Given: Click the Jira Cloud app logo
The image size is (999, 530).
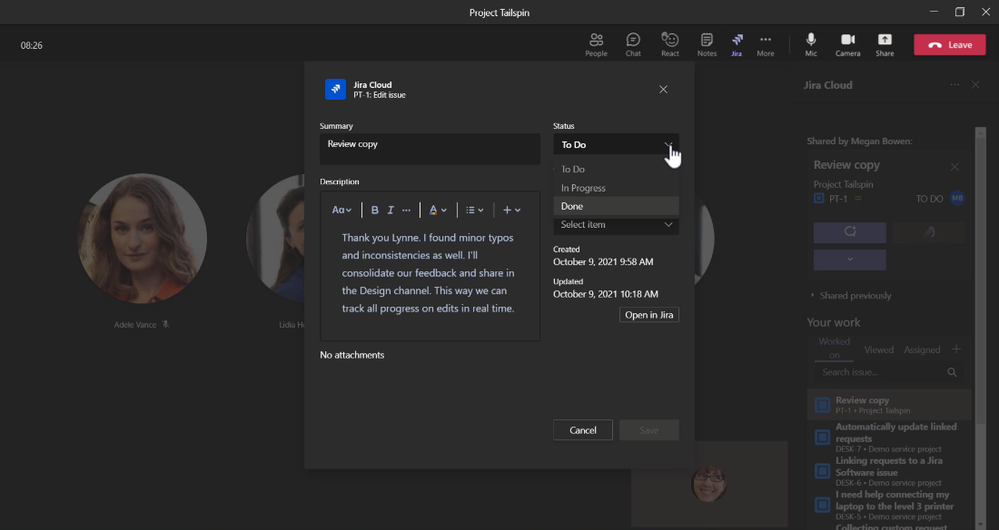Looking at the screenshot, I should 335,89.
